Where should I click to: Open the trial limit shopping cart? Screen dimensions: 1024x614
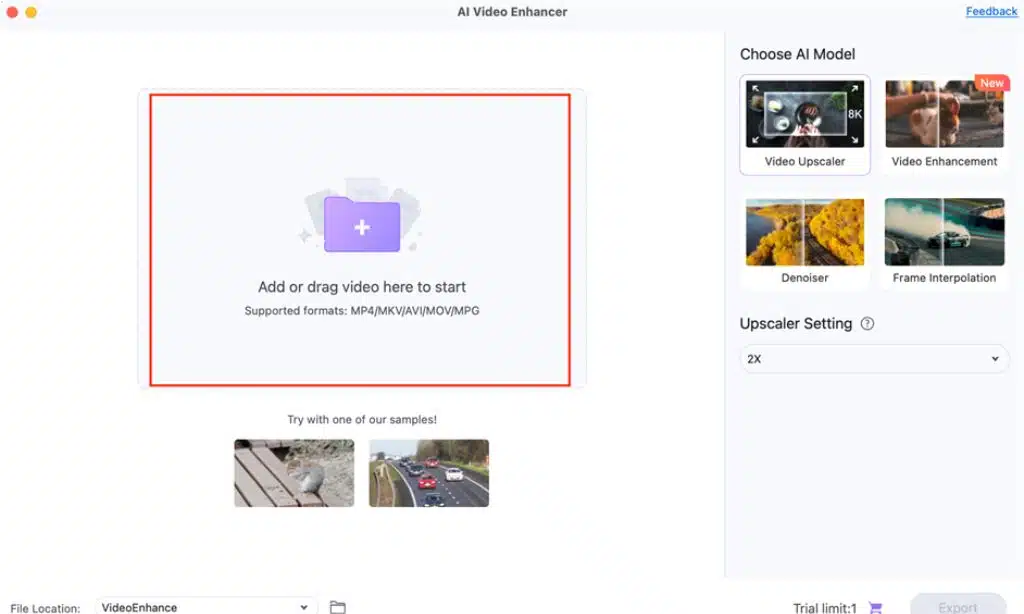874,607
